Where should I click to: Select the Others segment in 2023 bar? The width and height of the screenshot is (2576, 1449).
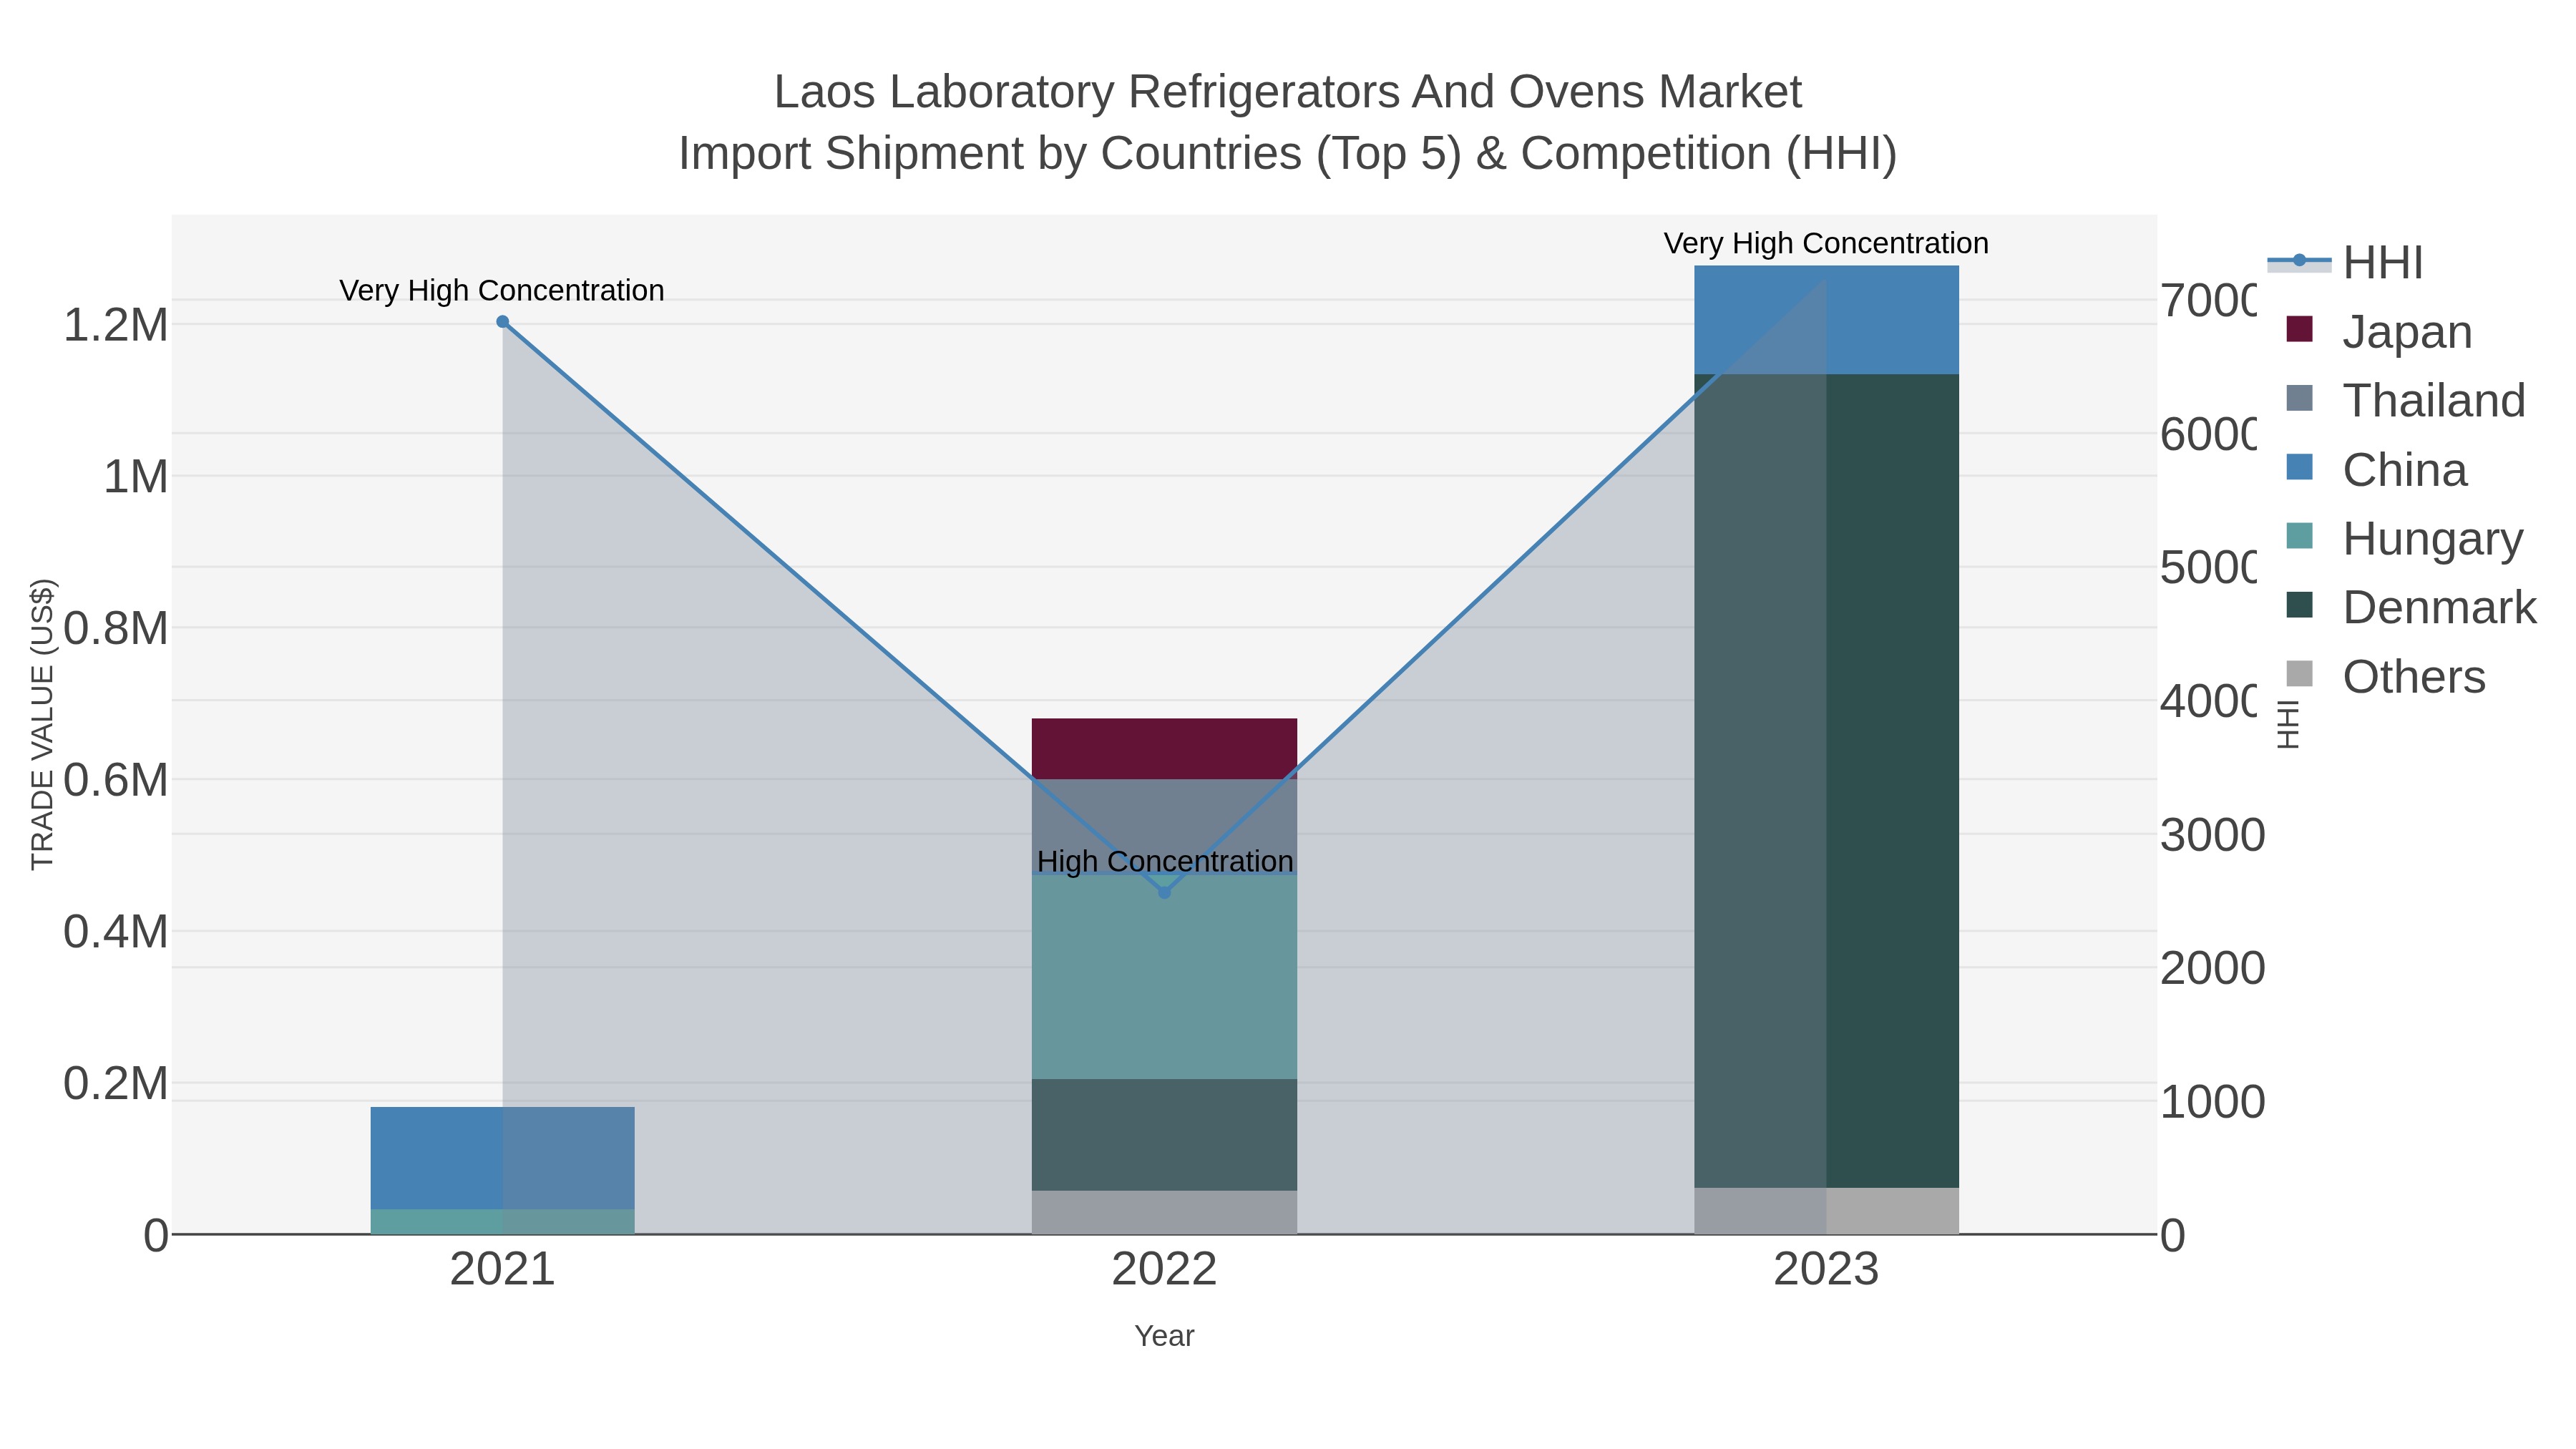tap(1826, 1211)
